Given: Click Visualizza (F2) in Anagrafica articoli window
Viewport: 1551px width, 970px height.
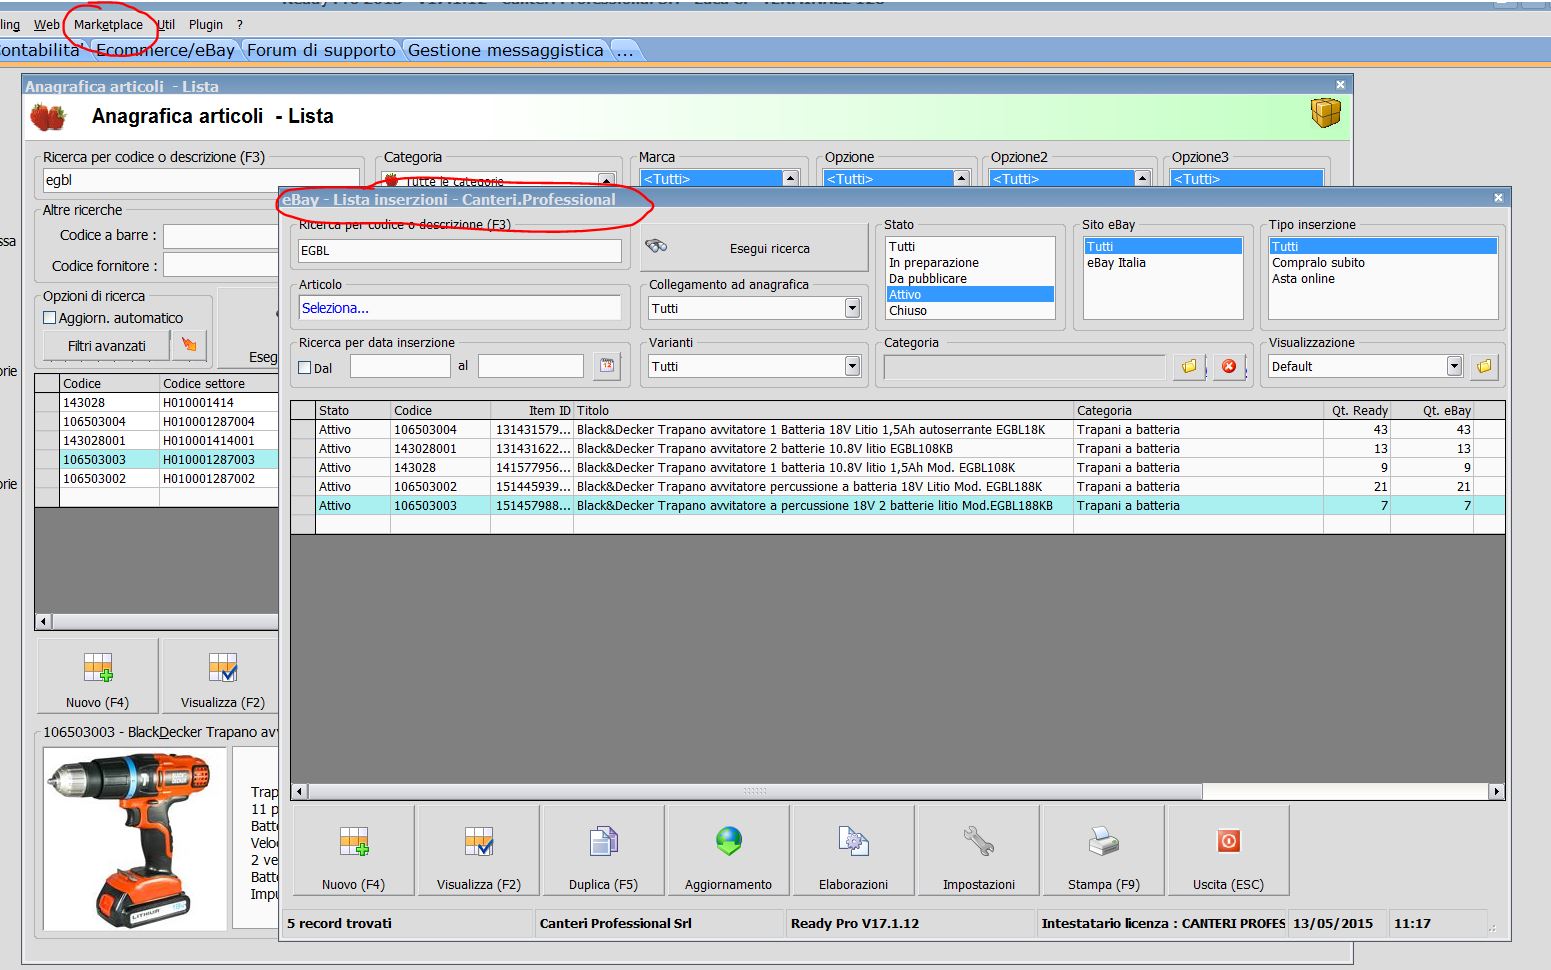Looking at the screenshot, I should (222, 675).
